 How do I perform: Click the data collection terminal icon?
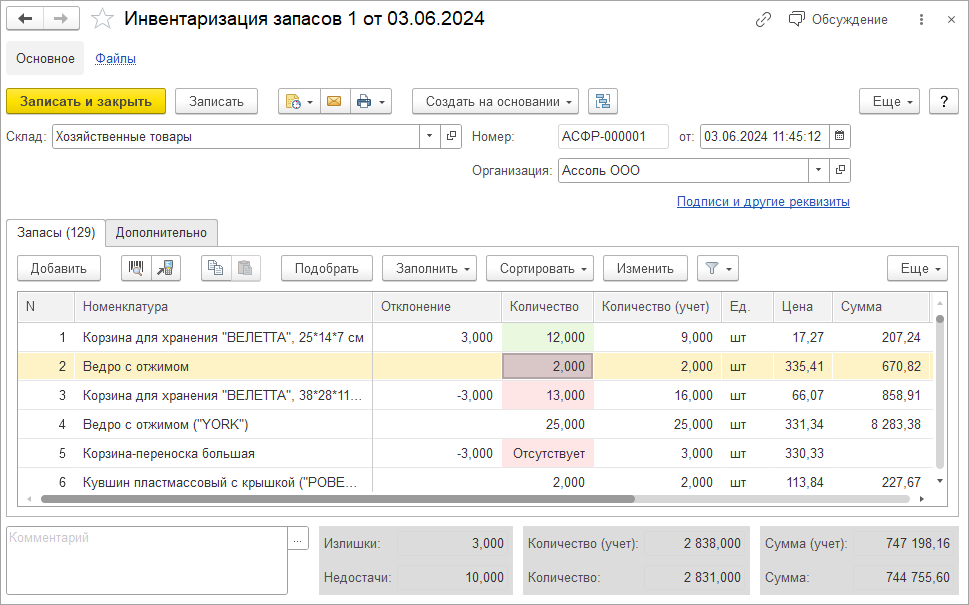pyautogui.click(x=166, y=268)
